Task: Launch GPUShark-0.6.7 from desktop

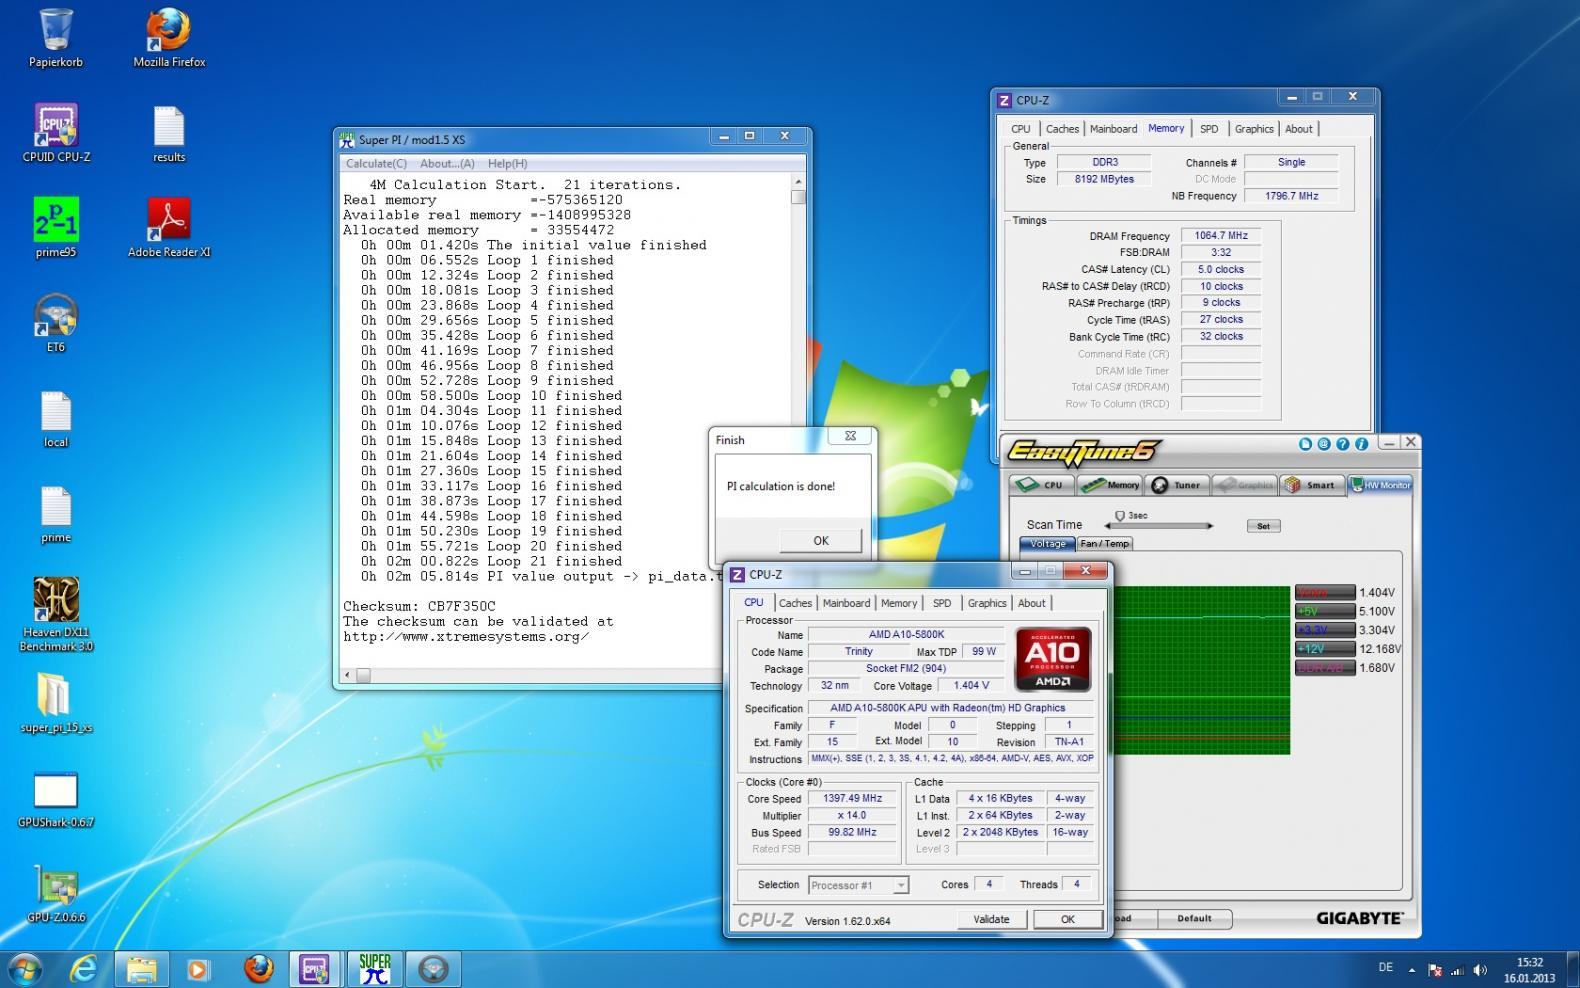Action: [56, 799]
